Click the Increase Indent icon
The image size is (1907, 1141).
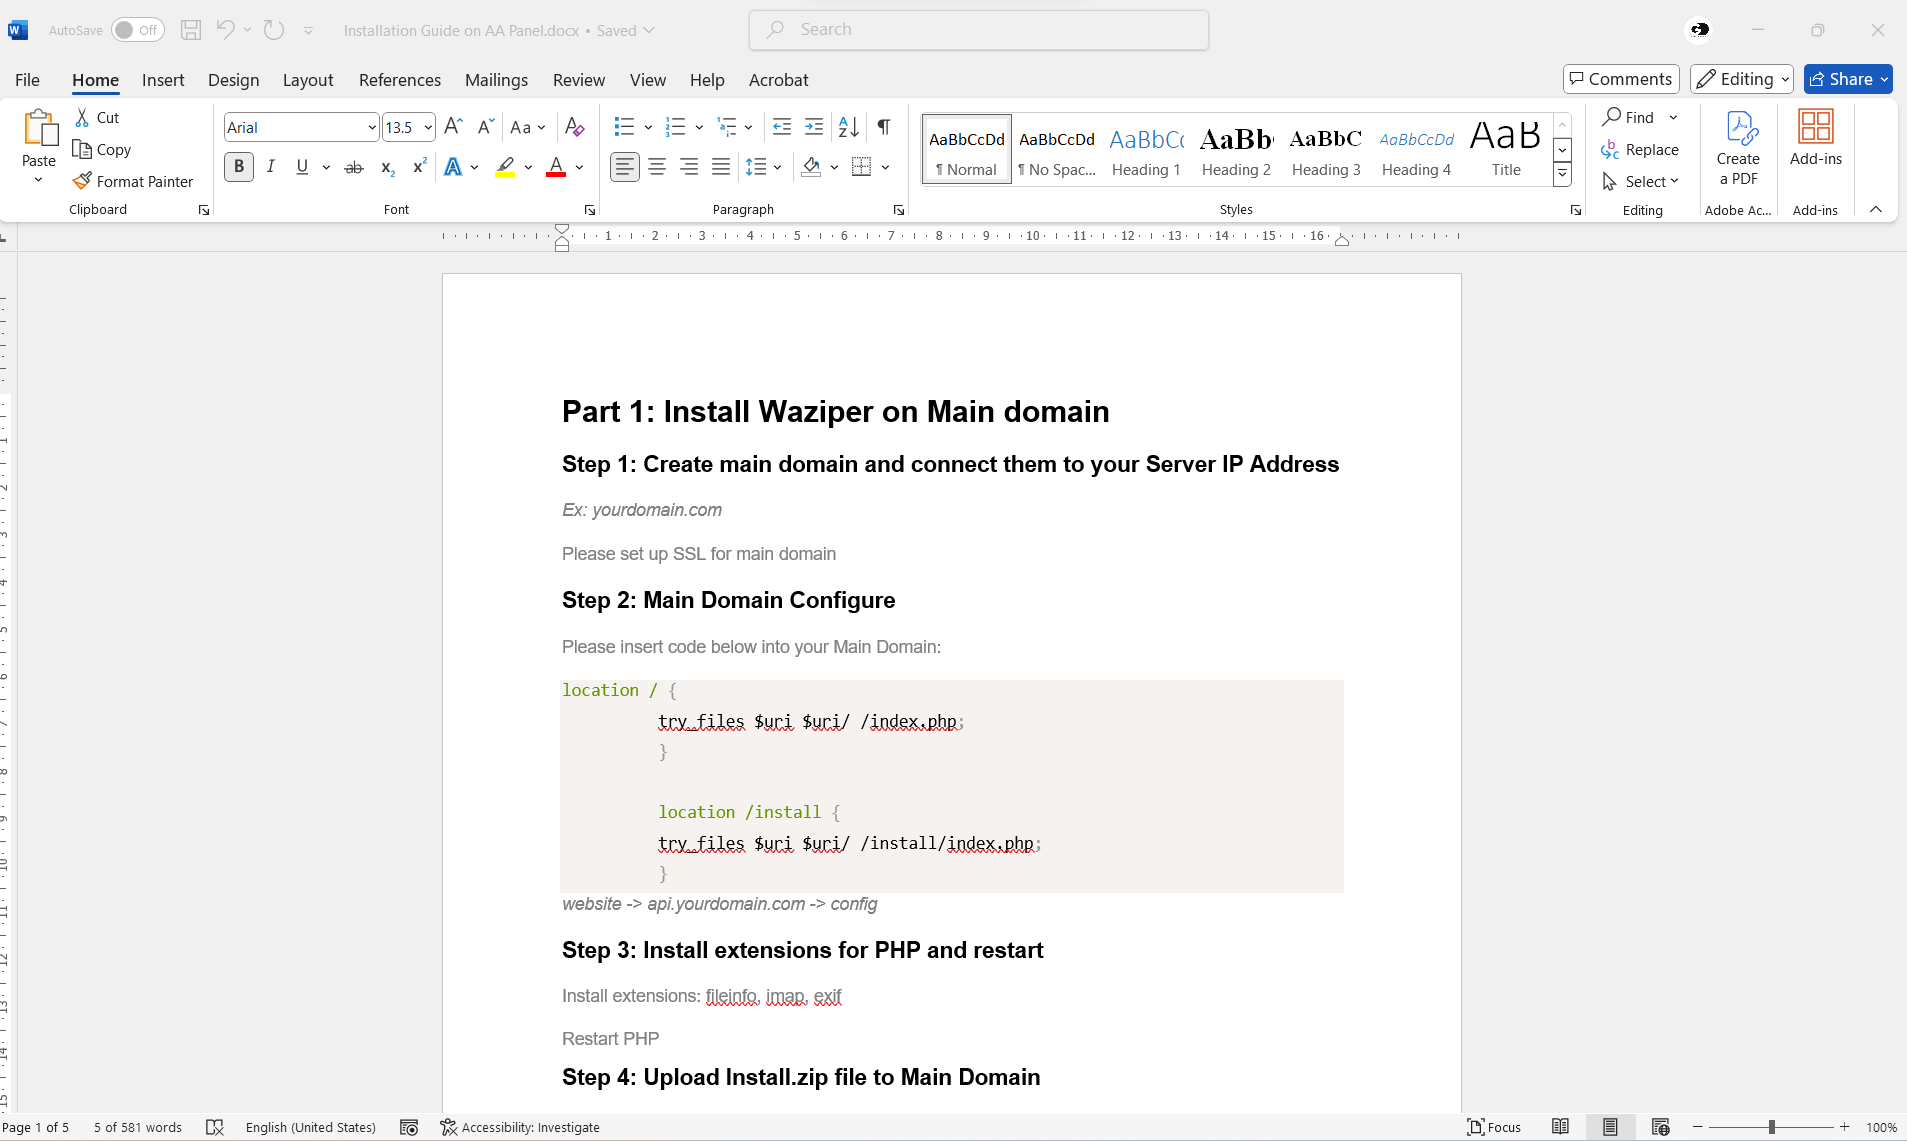click(x=814, y=127)
